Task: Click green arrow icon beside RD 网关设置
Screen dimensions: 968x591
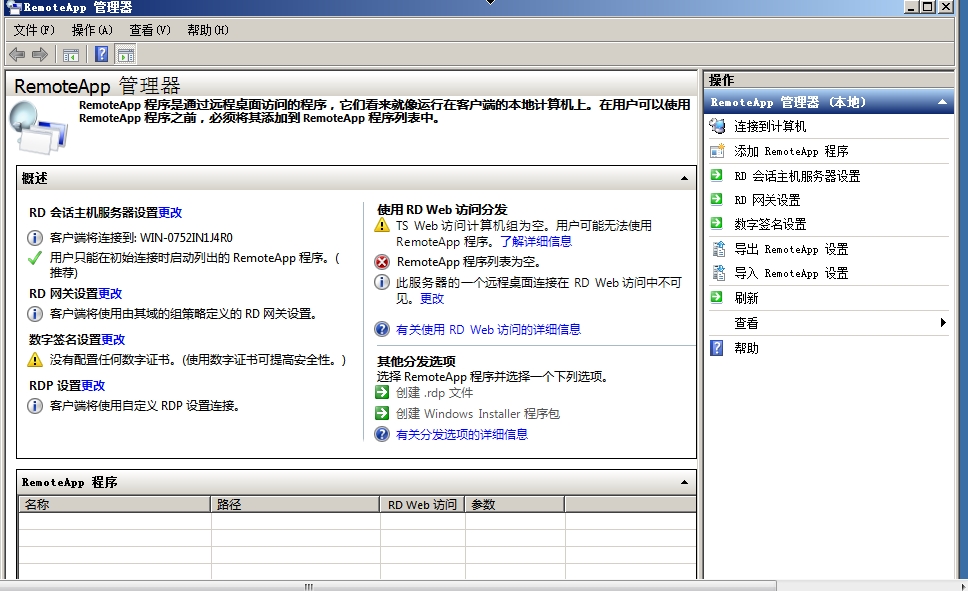Action: coord(717,199)
